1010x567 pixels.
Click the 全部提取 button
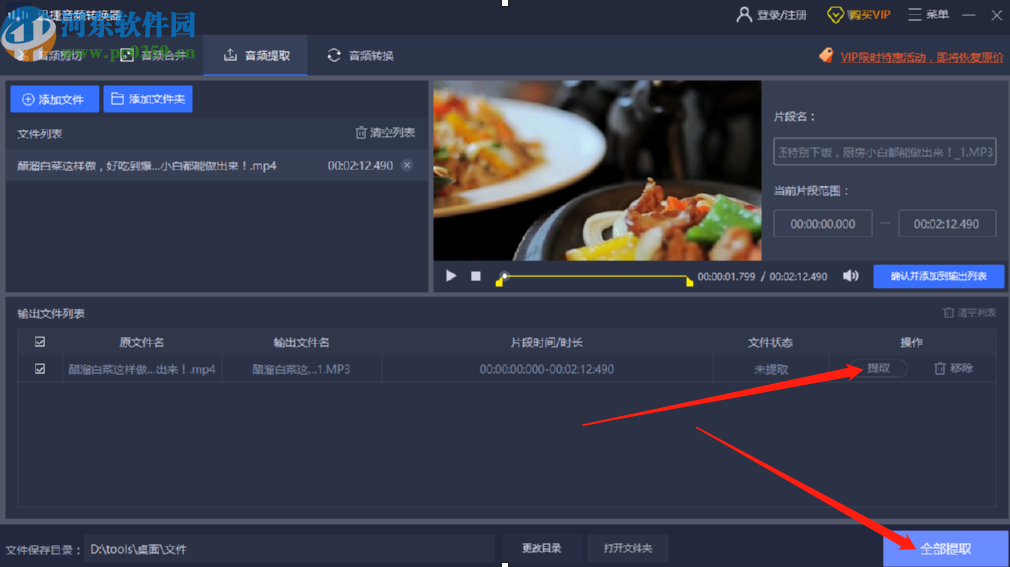click(x=945, y=549)
